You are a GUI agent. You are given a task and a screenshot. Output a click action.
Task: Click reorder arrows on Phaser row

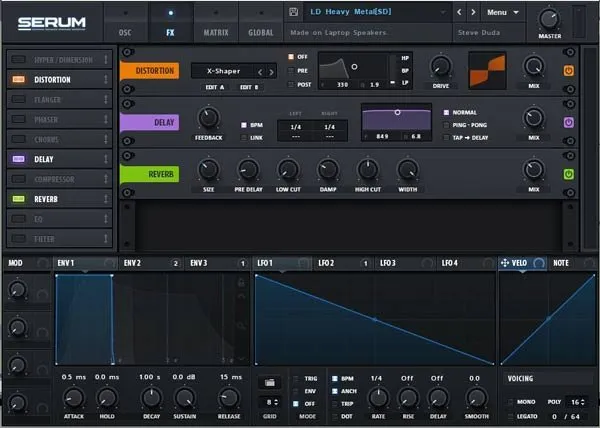[x=106, y=119]
